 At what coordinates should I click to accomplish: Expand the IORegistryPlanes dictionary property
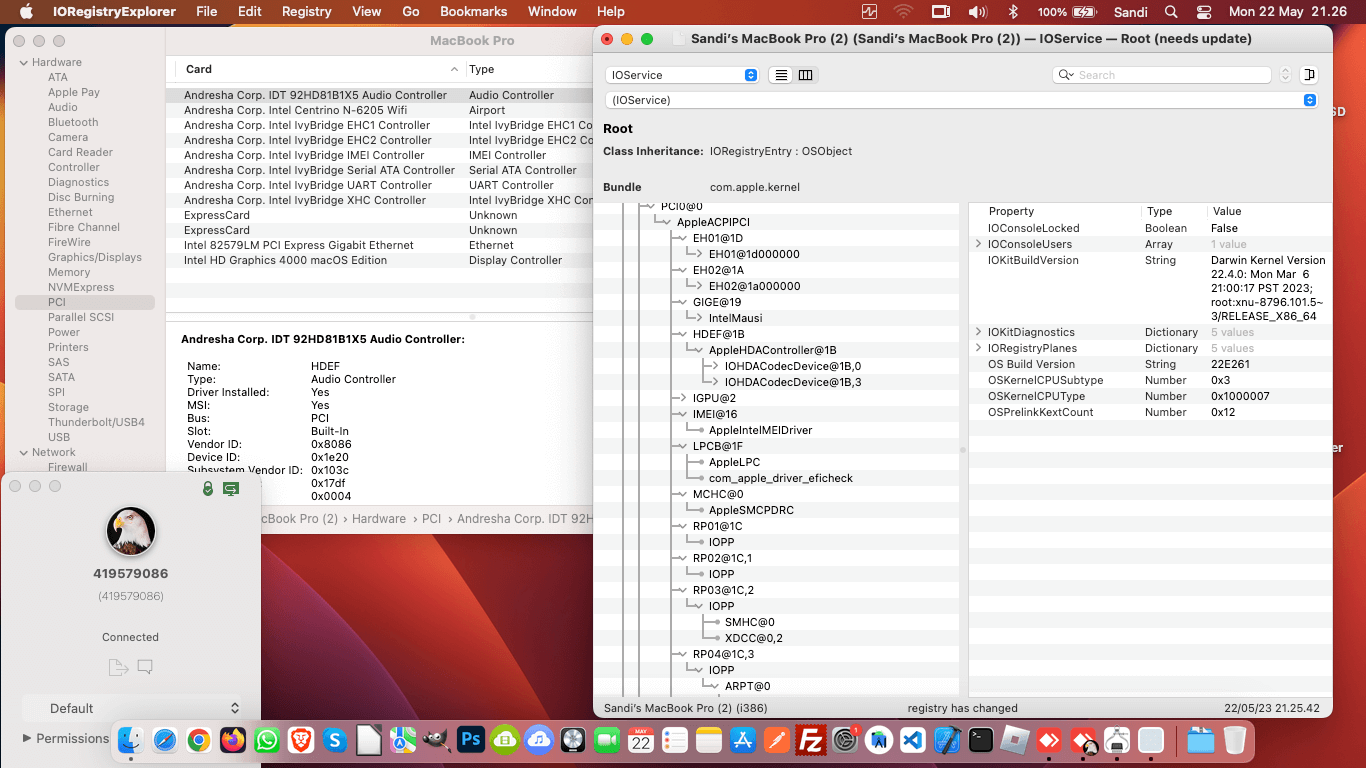[x=979, y=348]
